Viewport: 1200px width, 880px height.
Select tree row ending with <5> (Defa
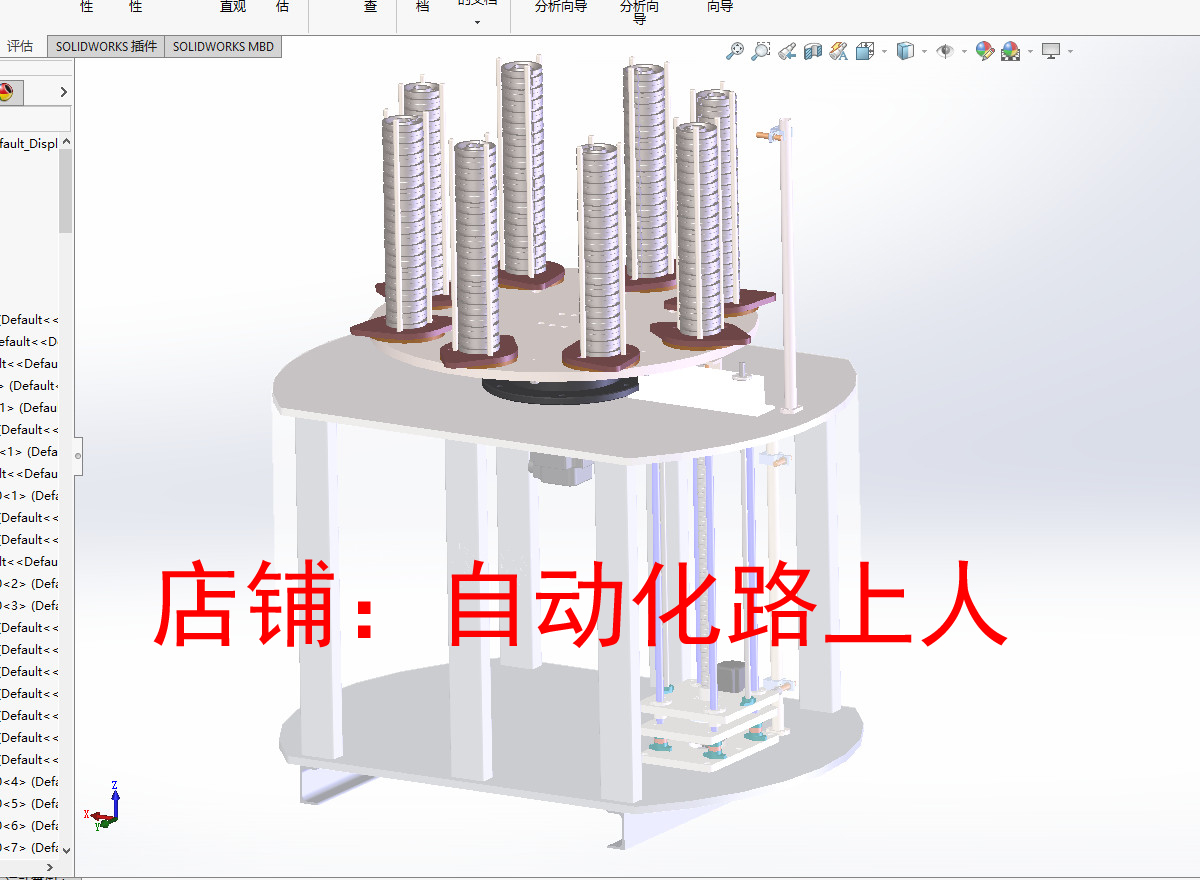tap(30, 803)
